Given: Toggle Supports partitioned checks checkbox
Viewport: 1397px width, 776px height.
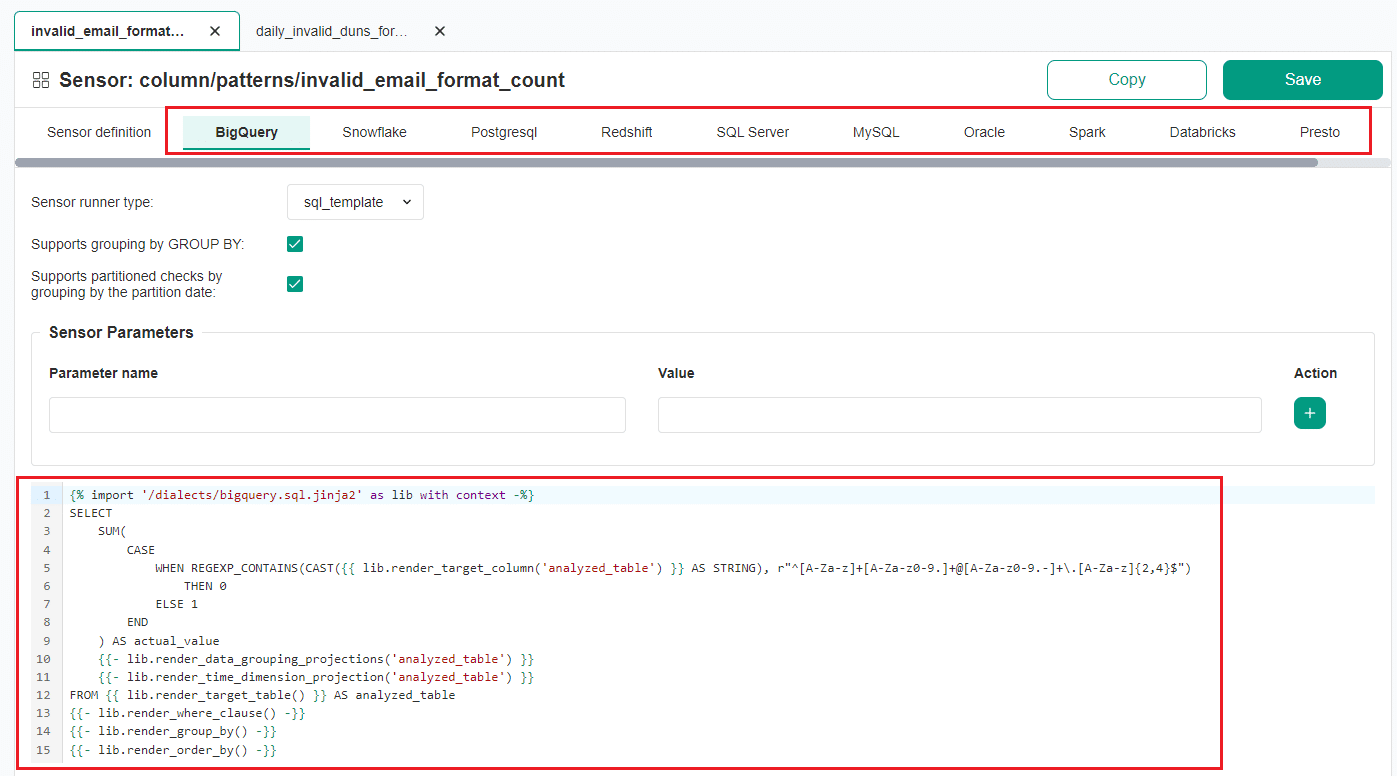Looking at the screenshot, I should [295, 284].
